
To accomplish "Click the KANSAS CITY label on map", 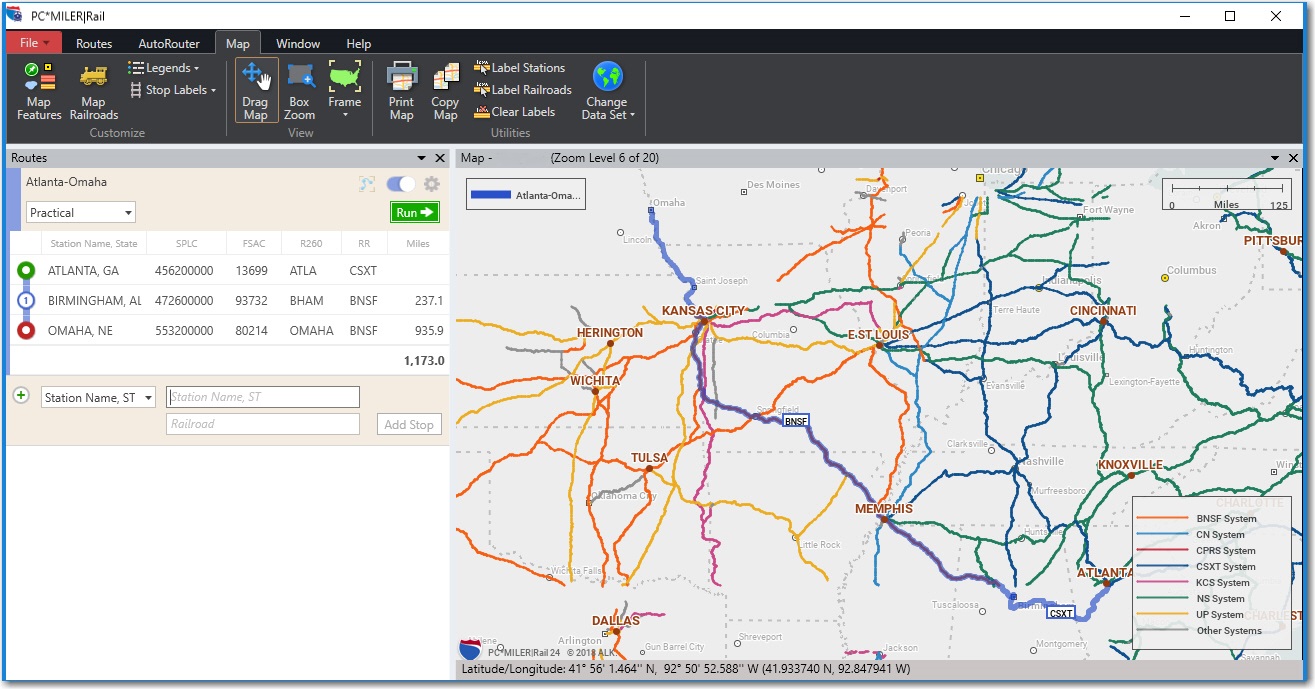I will tap(703, 311).
